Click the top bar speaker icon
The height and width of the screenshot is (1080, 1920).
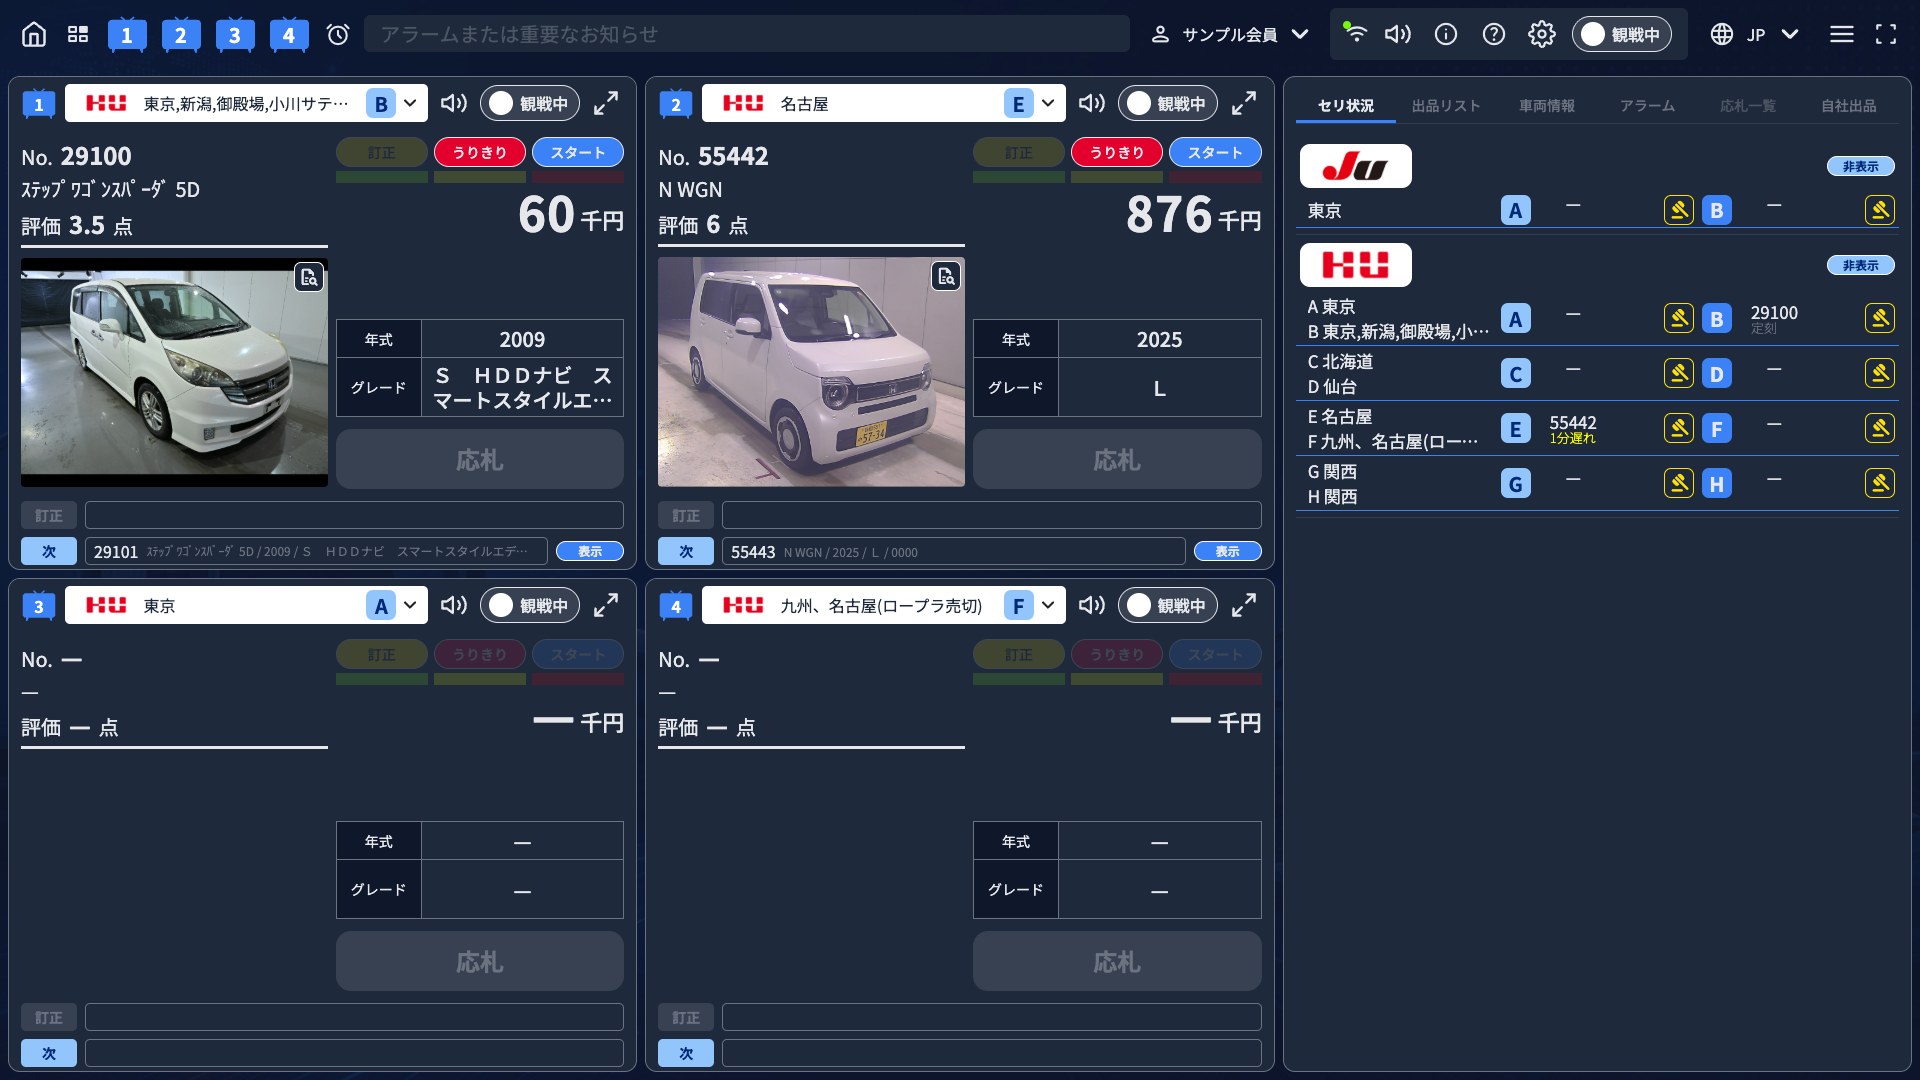pos(1397,34)
